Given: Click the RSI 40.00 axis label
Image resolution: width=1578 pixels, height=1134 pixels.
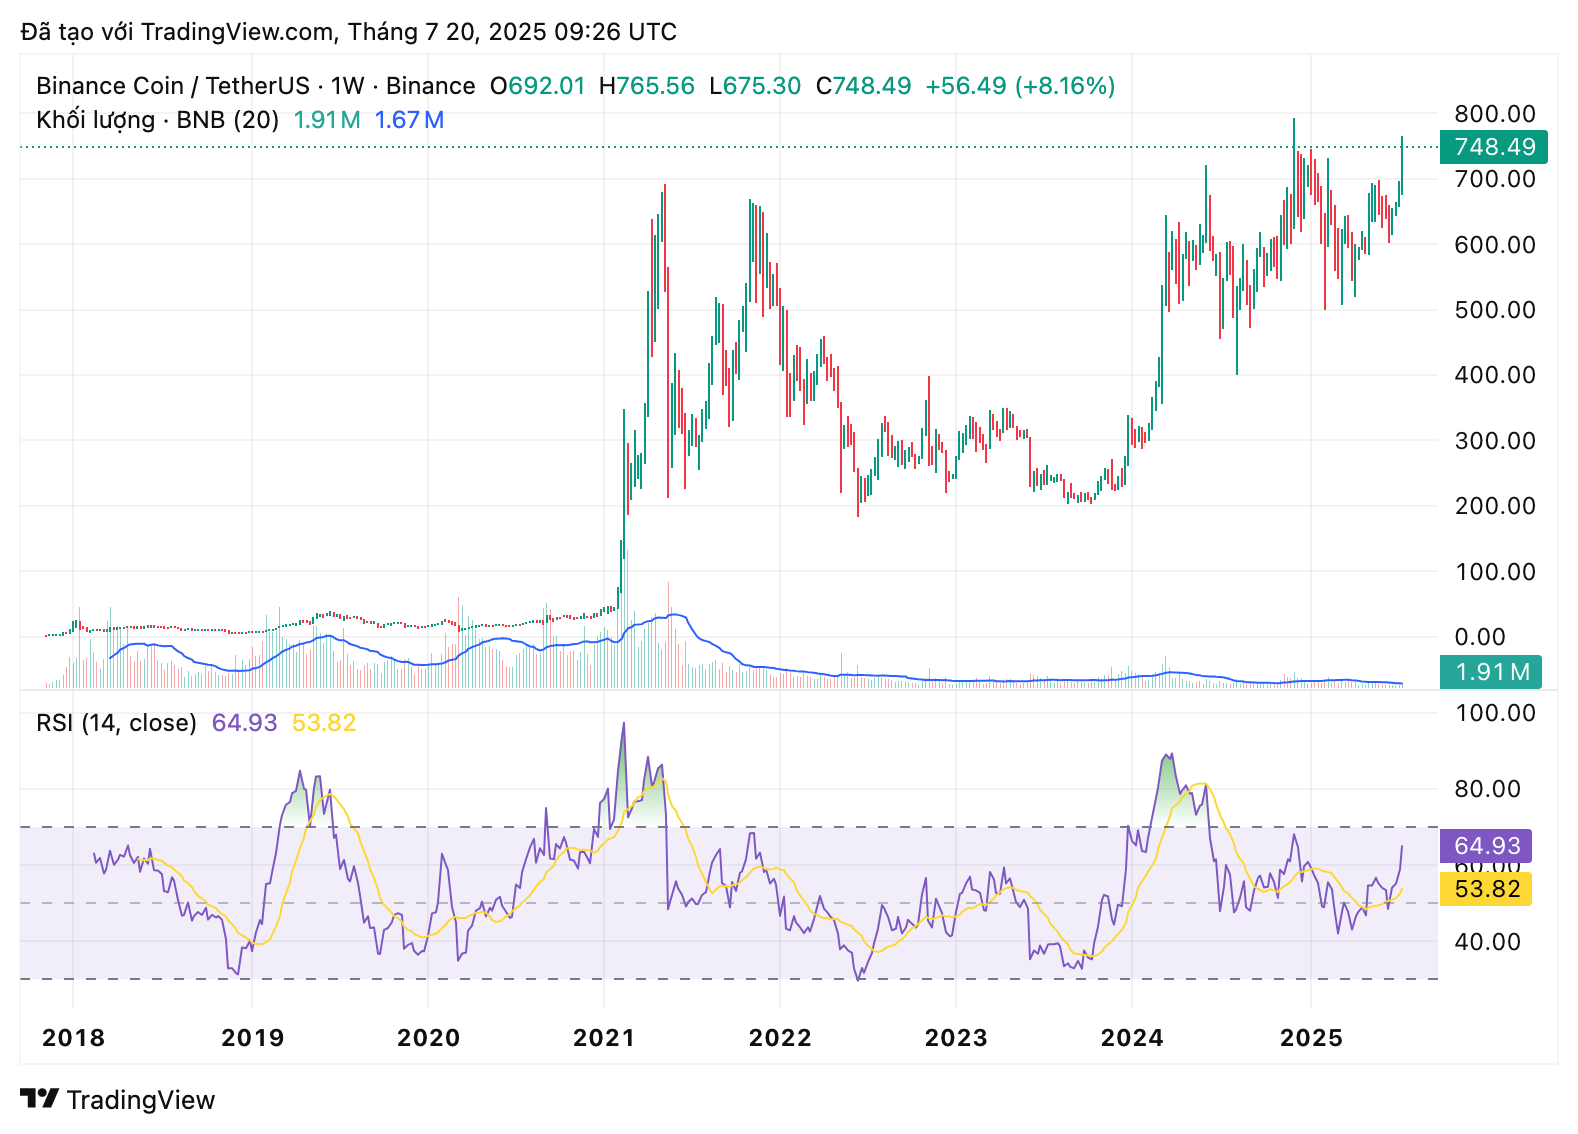Looking at the screenshot, I should coord(1487,942).
